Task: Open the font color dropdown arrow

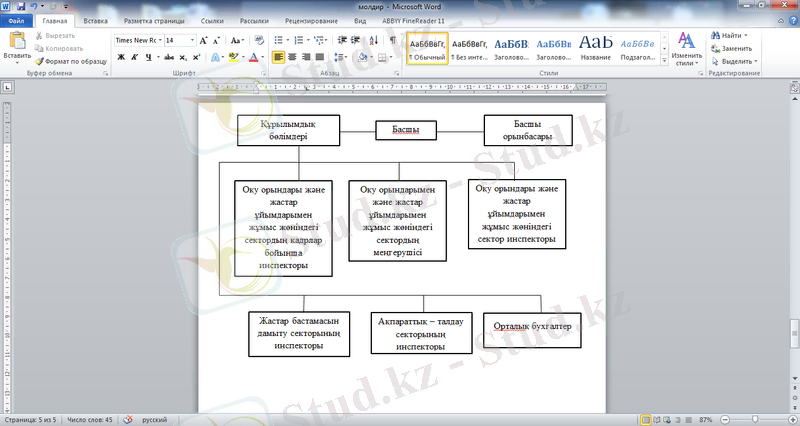Action: (x=263, y=57)
